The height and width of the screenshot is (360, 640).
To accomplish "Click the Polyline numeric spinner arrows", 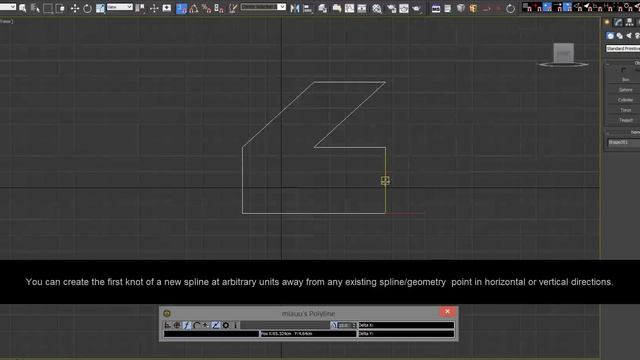I will [354, 325].
